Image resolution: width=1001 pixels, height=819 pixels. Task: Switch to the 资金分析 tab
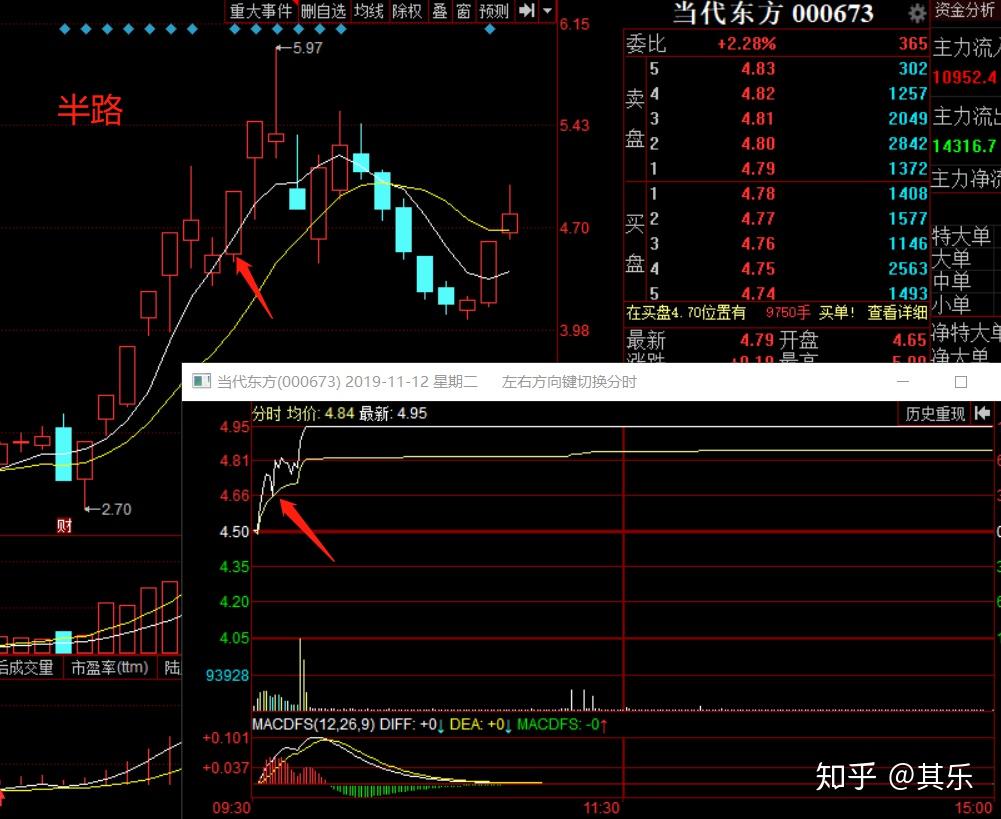pyautogui.click(x=966, y=10)
